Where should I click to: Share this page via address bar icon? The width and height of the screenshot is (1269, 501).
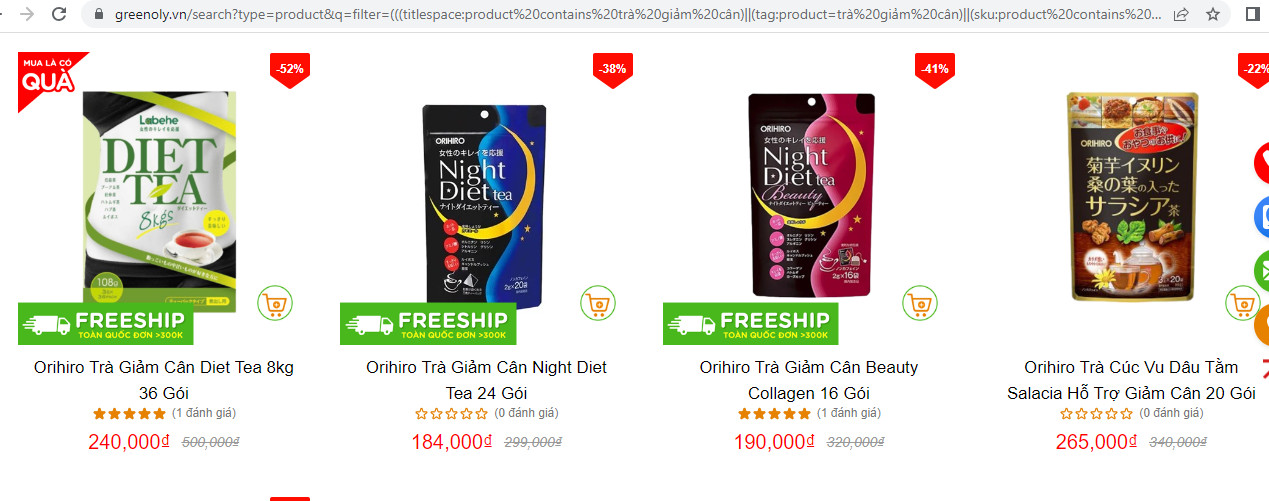click(x=1181, y=14)
